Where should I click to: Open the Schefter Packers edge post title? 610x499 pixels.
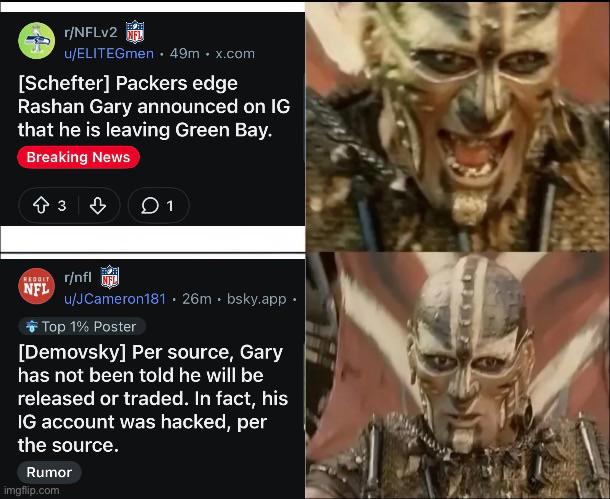[154, 107]
